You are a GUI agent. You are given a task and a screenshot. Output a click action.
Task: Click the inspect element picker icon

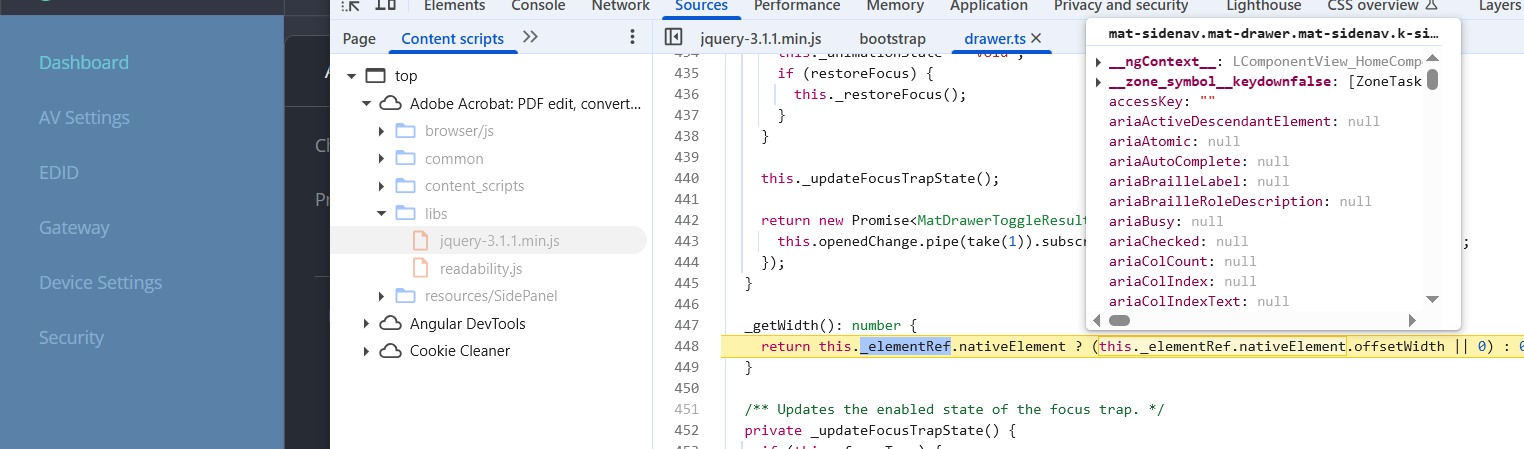click(x=350, y=5)
